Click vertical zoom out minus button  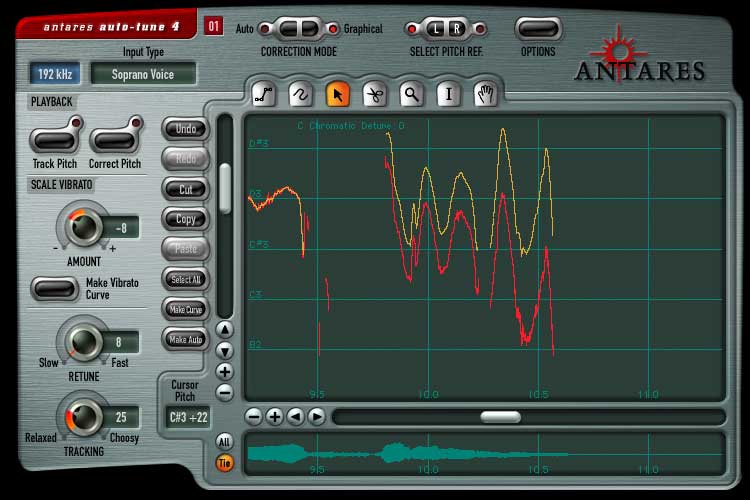point(224,393)
